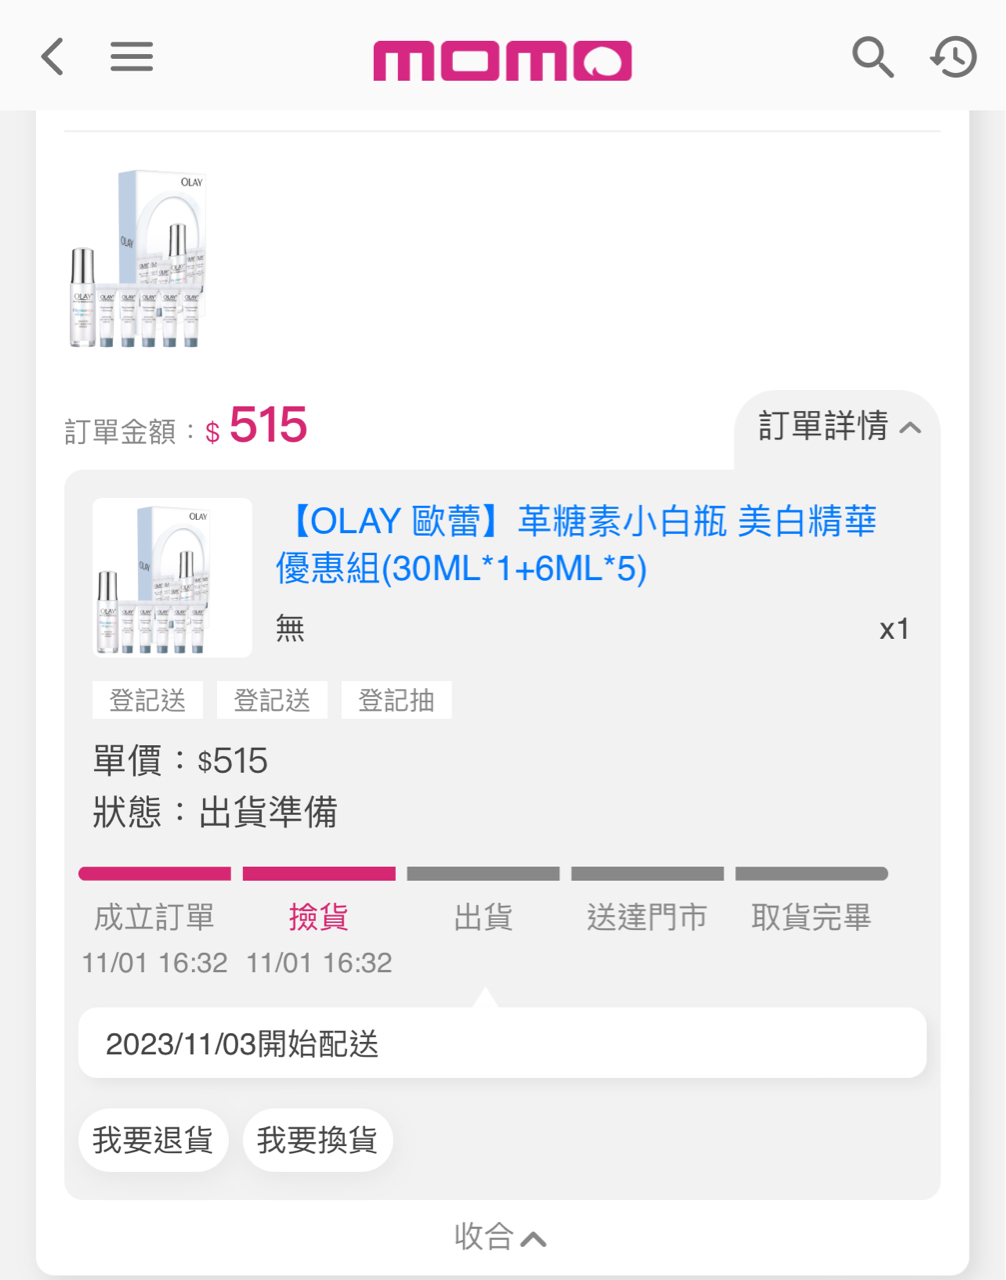Go to momo home via logo

point(502,60)
